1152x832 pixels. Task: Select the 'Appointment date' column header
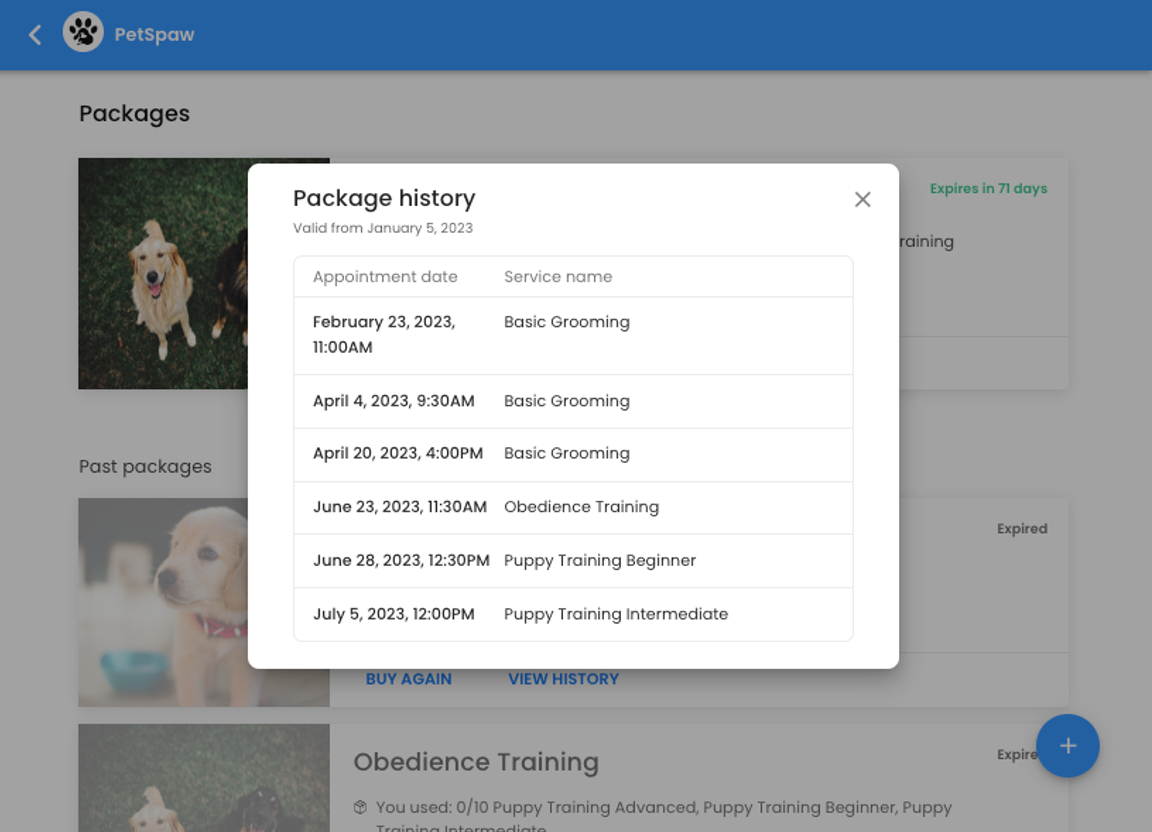point(385,276)
